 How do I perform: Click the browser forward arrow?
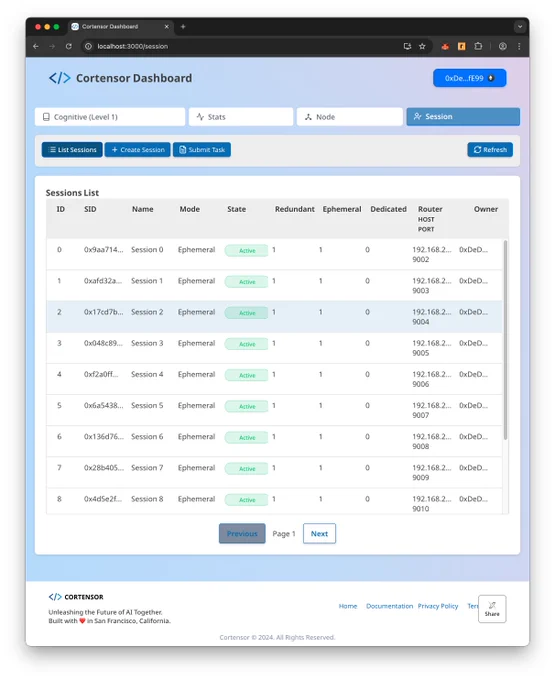tap(52, 46)
